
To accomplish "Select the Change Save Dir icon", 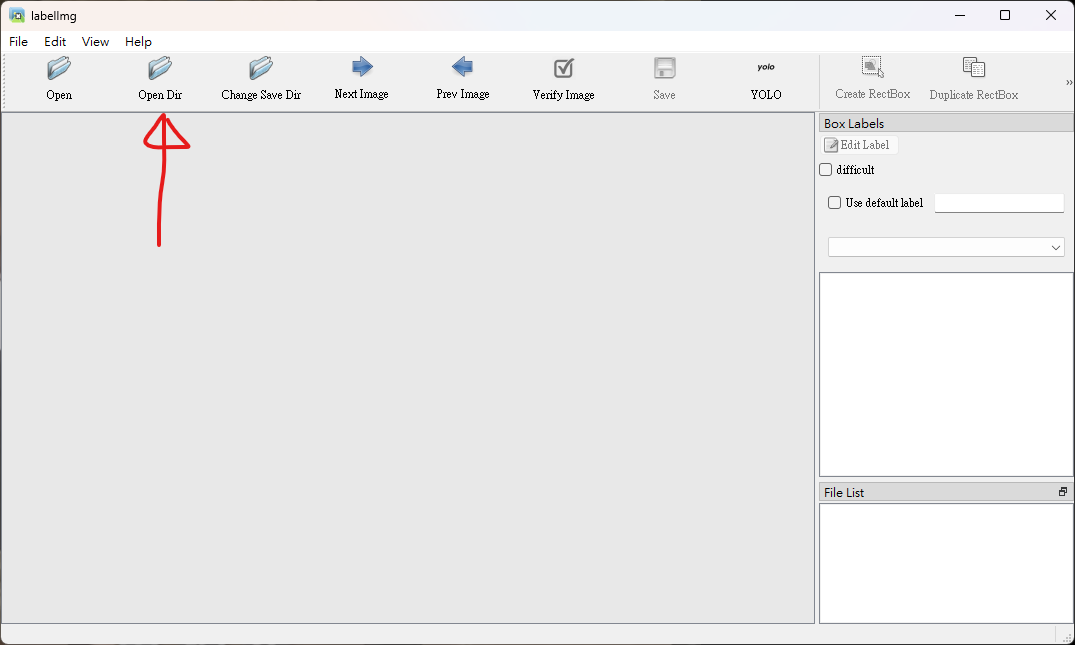I will tap(261, 69).
